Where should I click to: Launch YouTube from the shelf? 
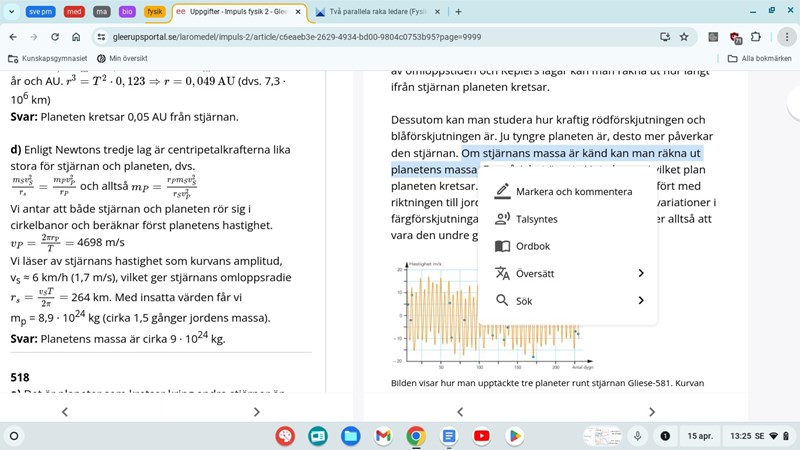(x=482, y=436)
